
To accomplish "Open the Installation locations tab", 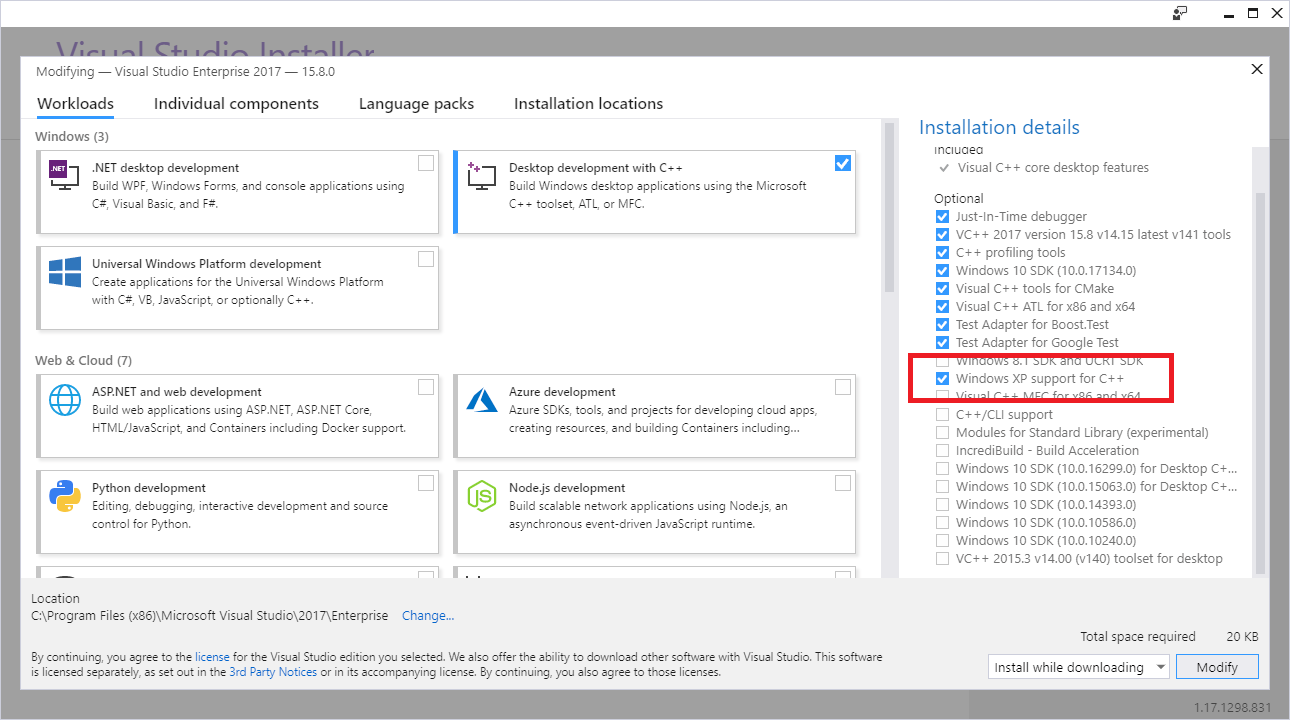I will click(588, 104).
